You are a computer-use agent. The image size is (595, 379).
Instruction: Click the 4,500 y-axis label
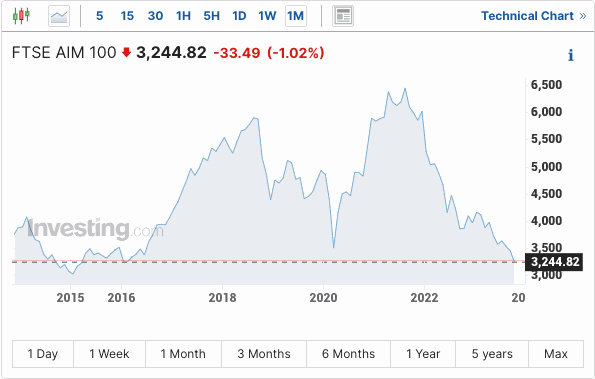546,194
